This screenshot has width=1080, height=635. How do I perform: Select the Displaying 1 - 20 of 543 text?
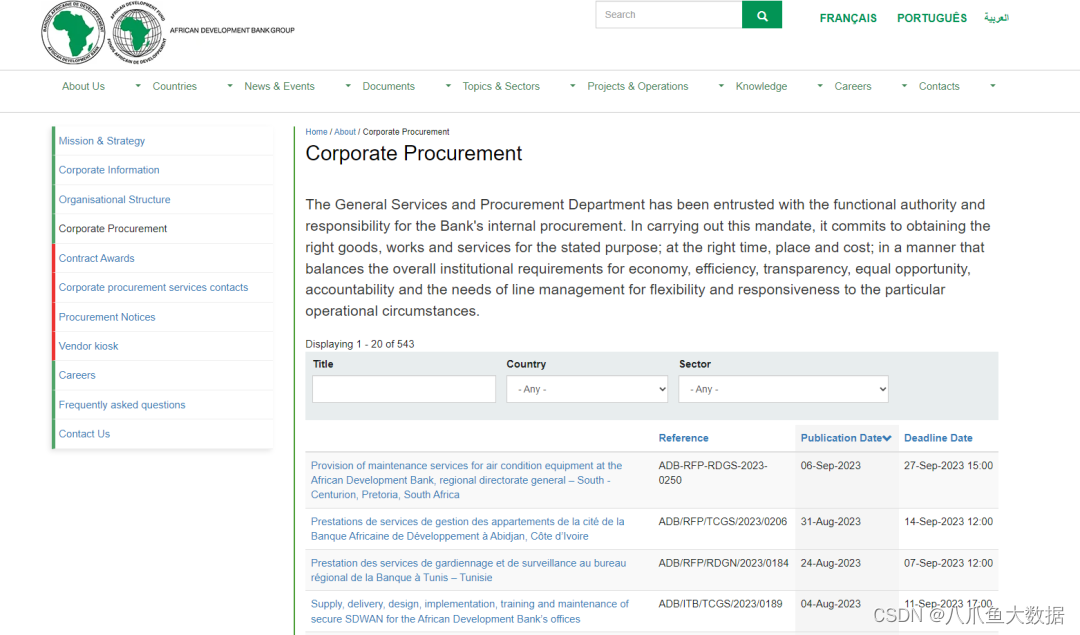tap(360, 344)
